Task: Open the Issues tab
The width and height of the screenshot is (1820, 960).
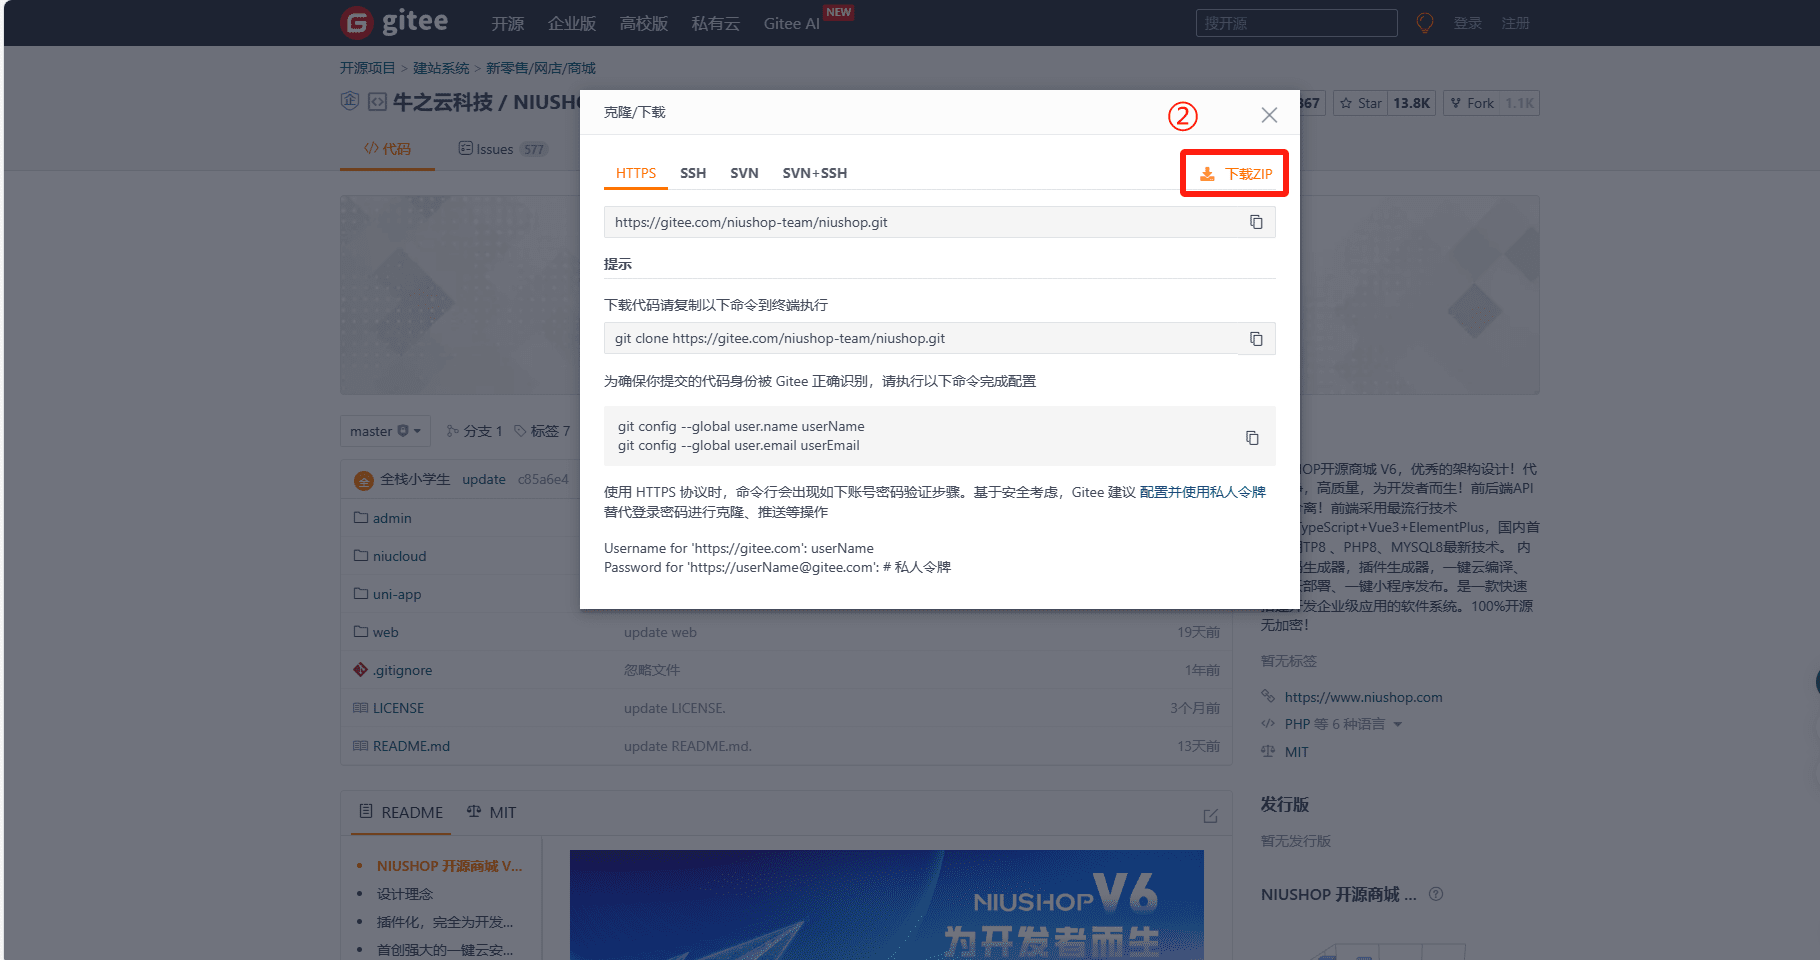Action: click(x=494, y=149)
